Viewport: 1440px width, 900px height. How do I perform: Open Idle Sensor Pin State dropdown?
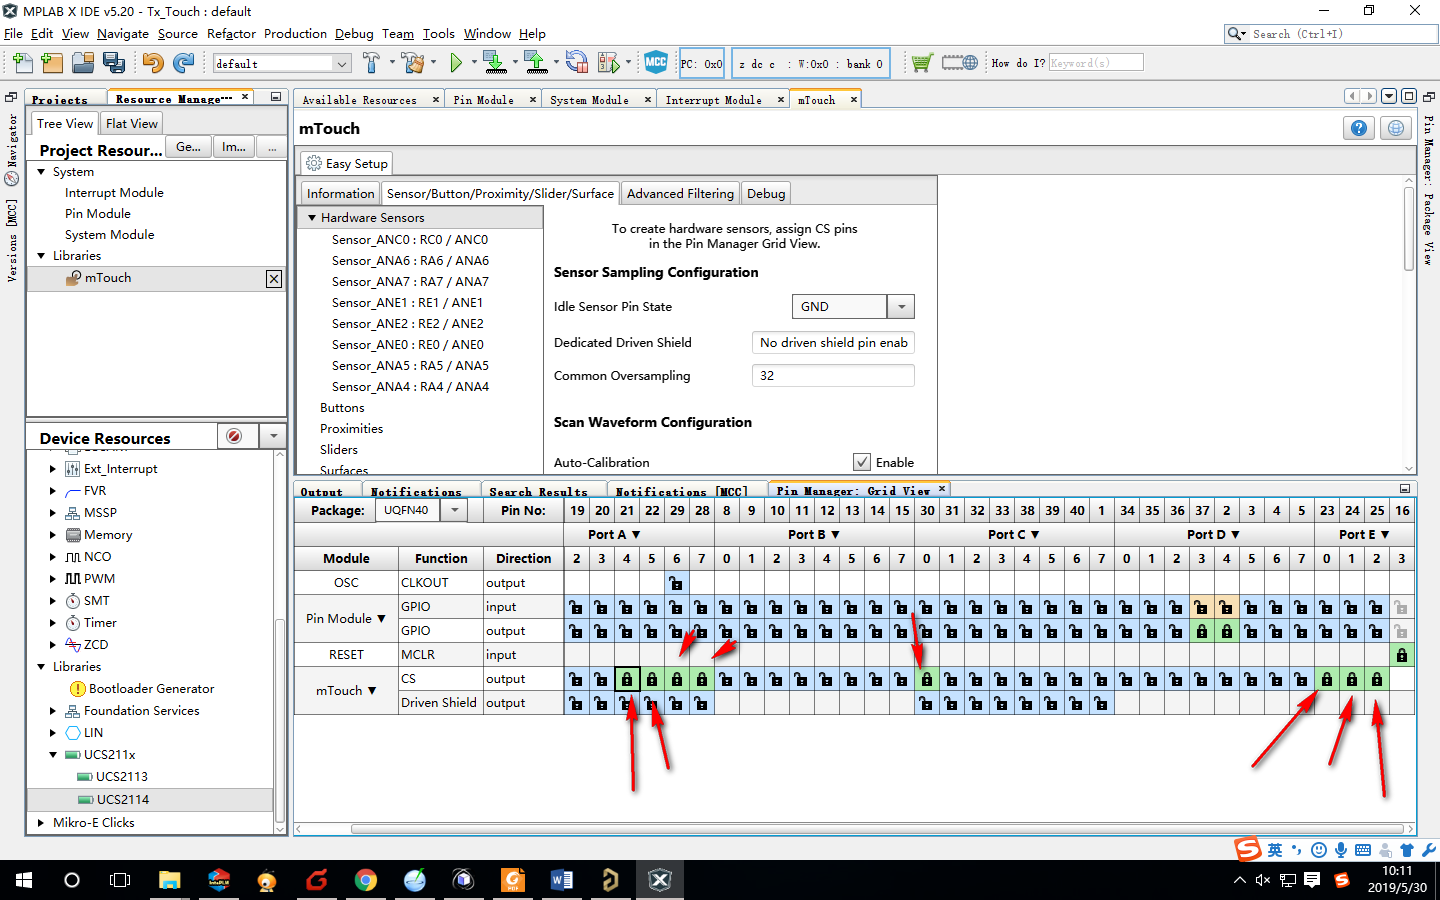coord(901,307)
